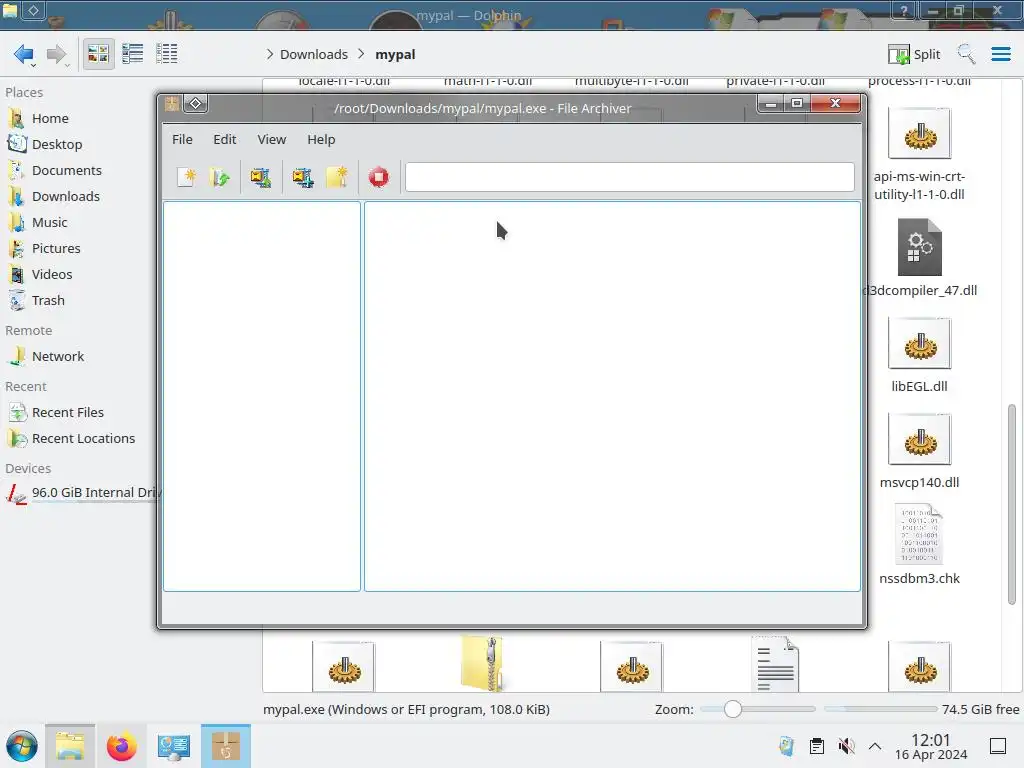Open Dolphin search magnifier

(966, 54)
